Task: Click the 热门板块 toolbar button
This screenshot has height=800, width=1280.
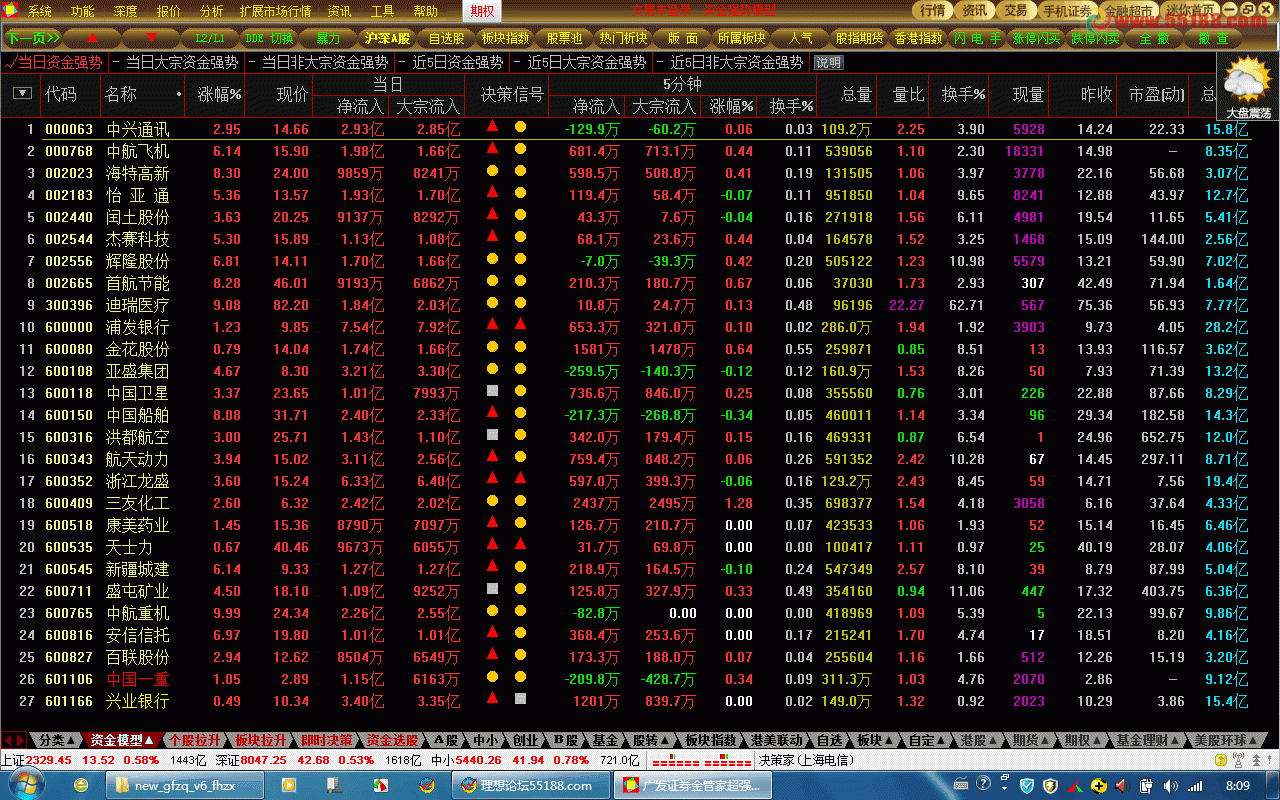Action: point(623,38)
